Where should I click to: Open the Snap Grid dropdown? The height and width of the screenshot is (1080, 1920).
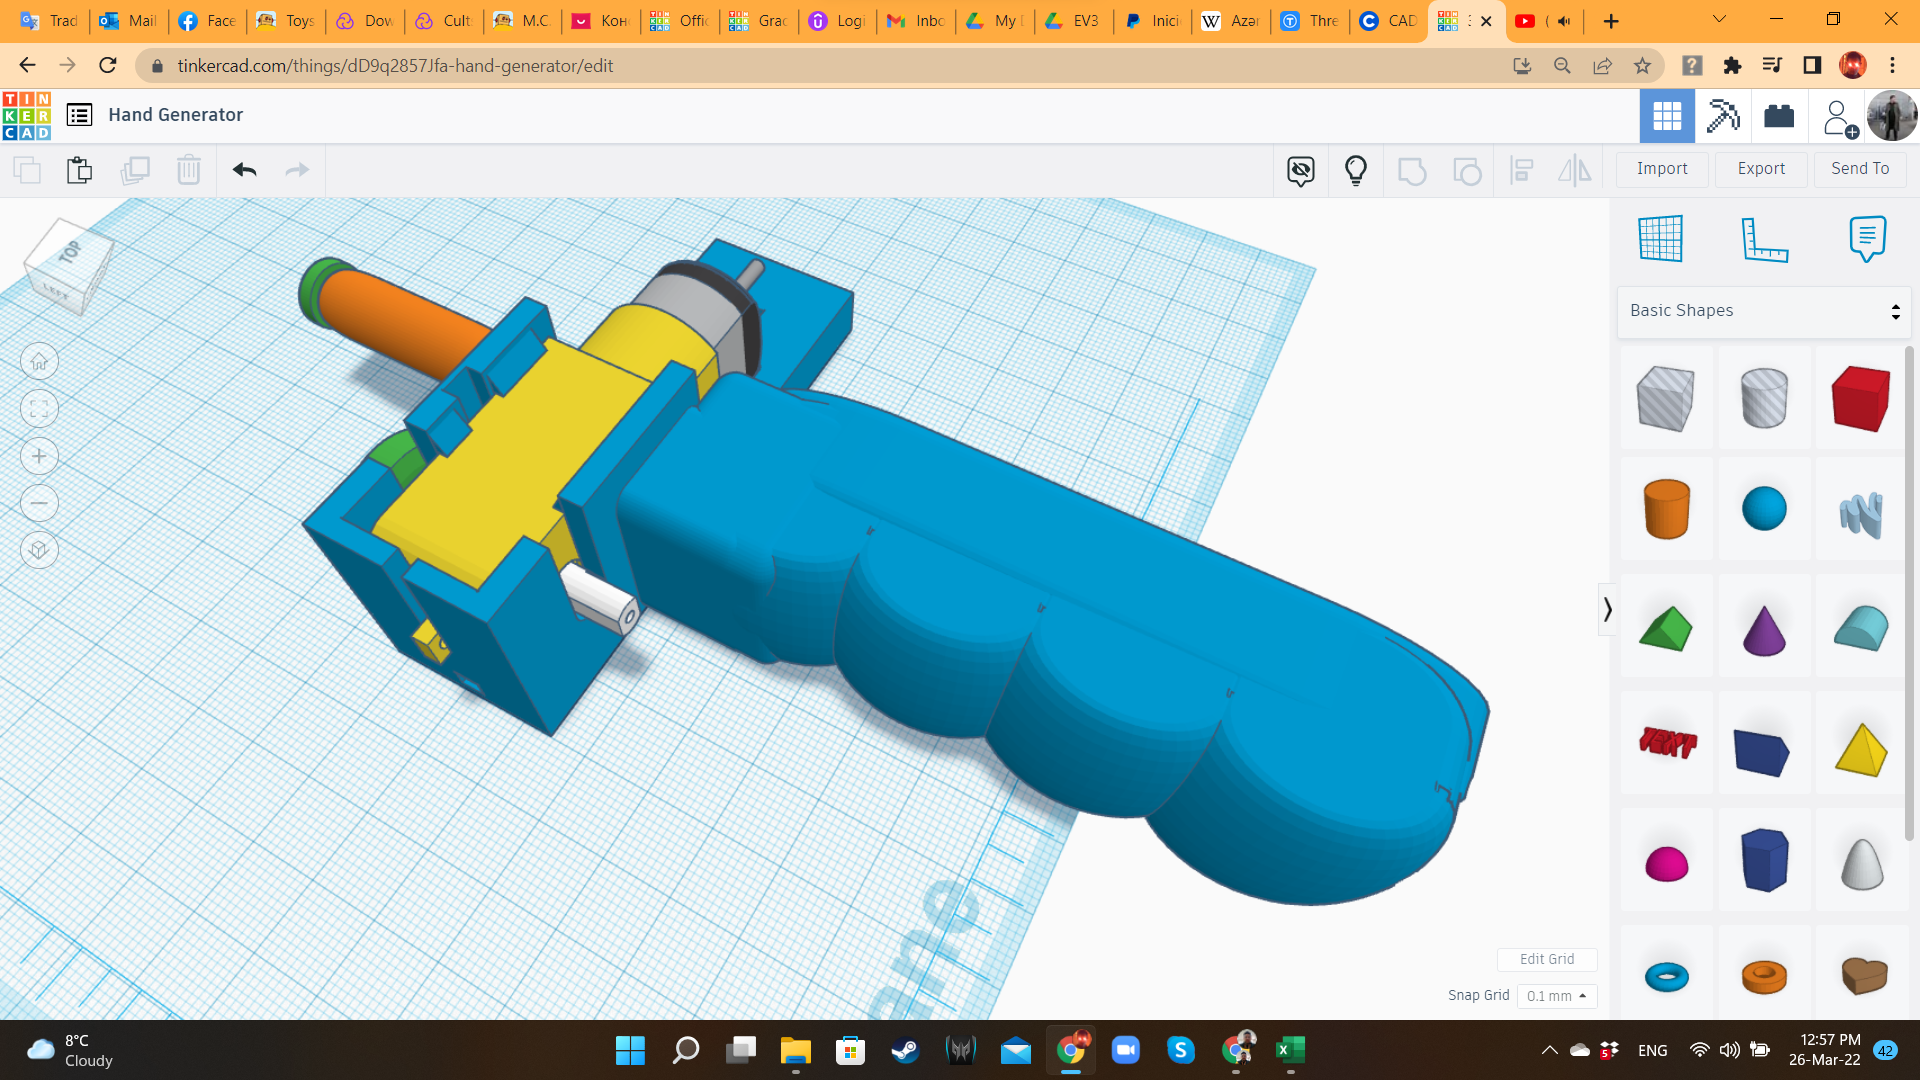pos(1556,996)
